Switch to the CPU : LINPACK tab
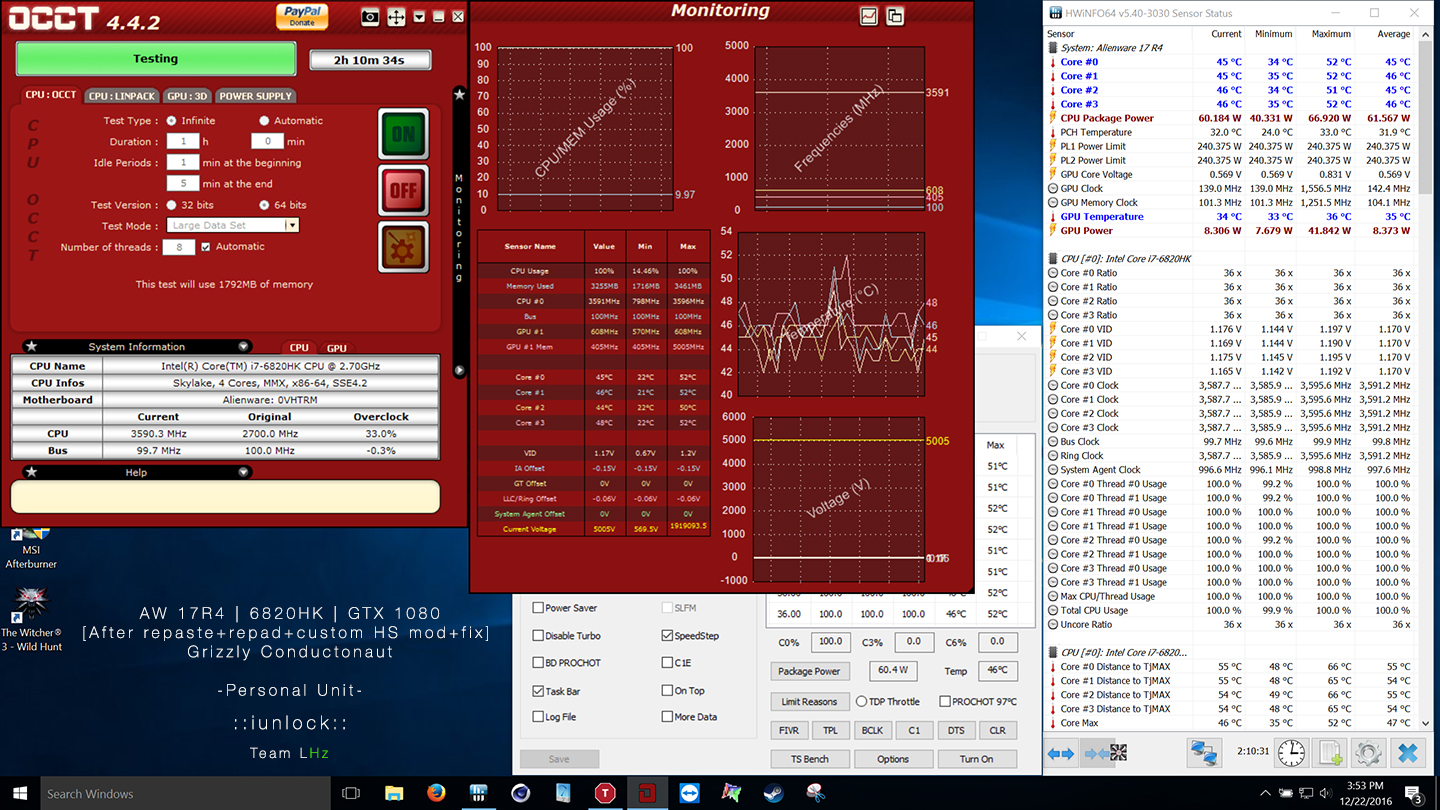This screenshot has height=810, width=1440. click(x=121, y=96)
